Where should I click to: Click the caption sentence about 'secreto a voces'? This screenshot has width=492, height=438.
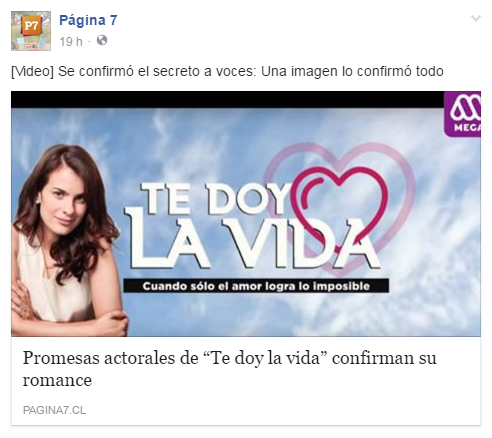point(227,71)
